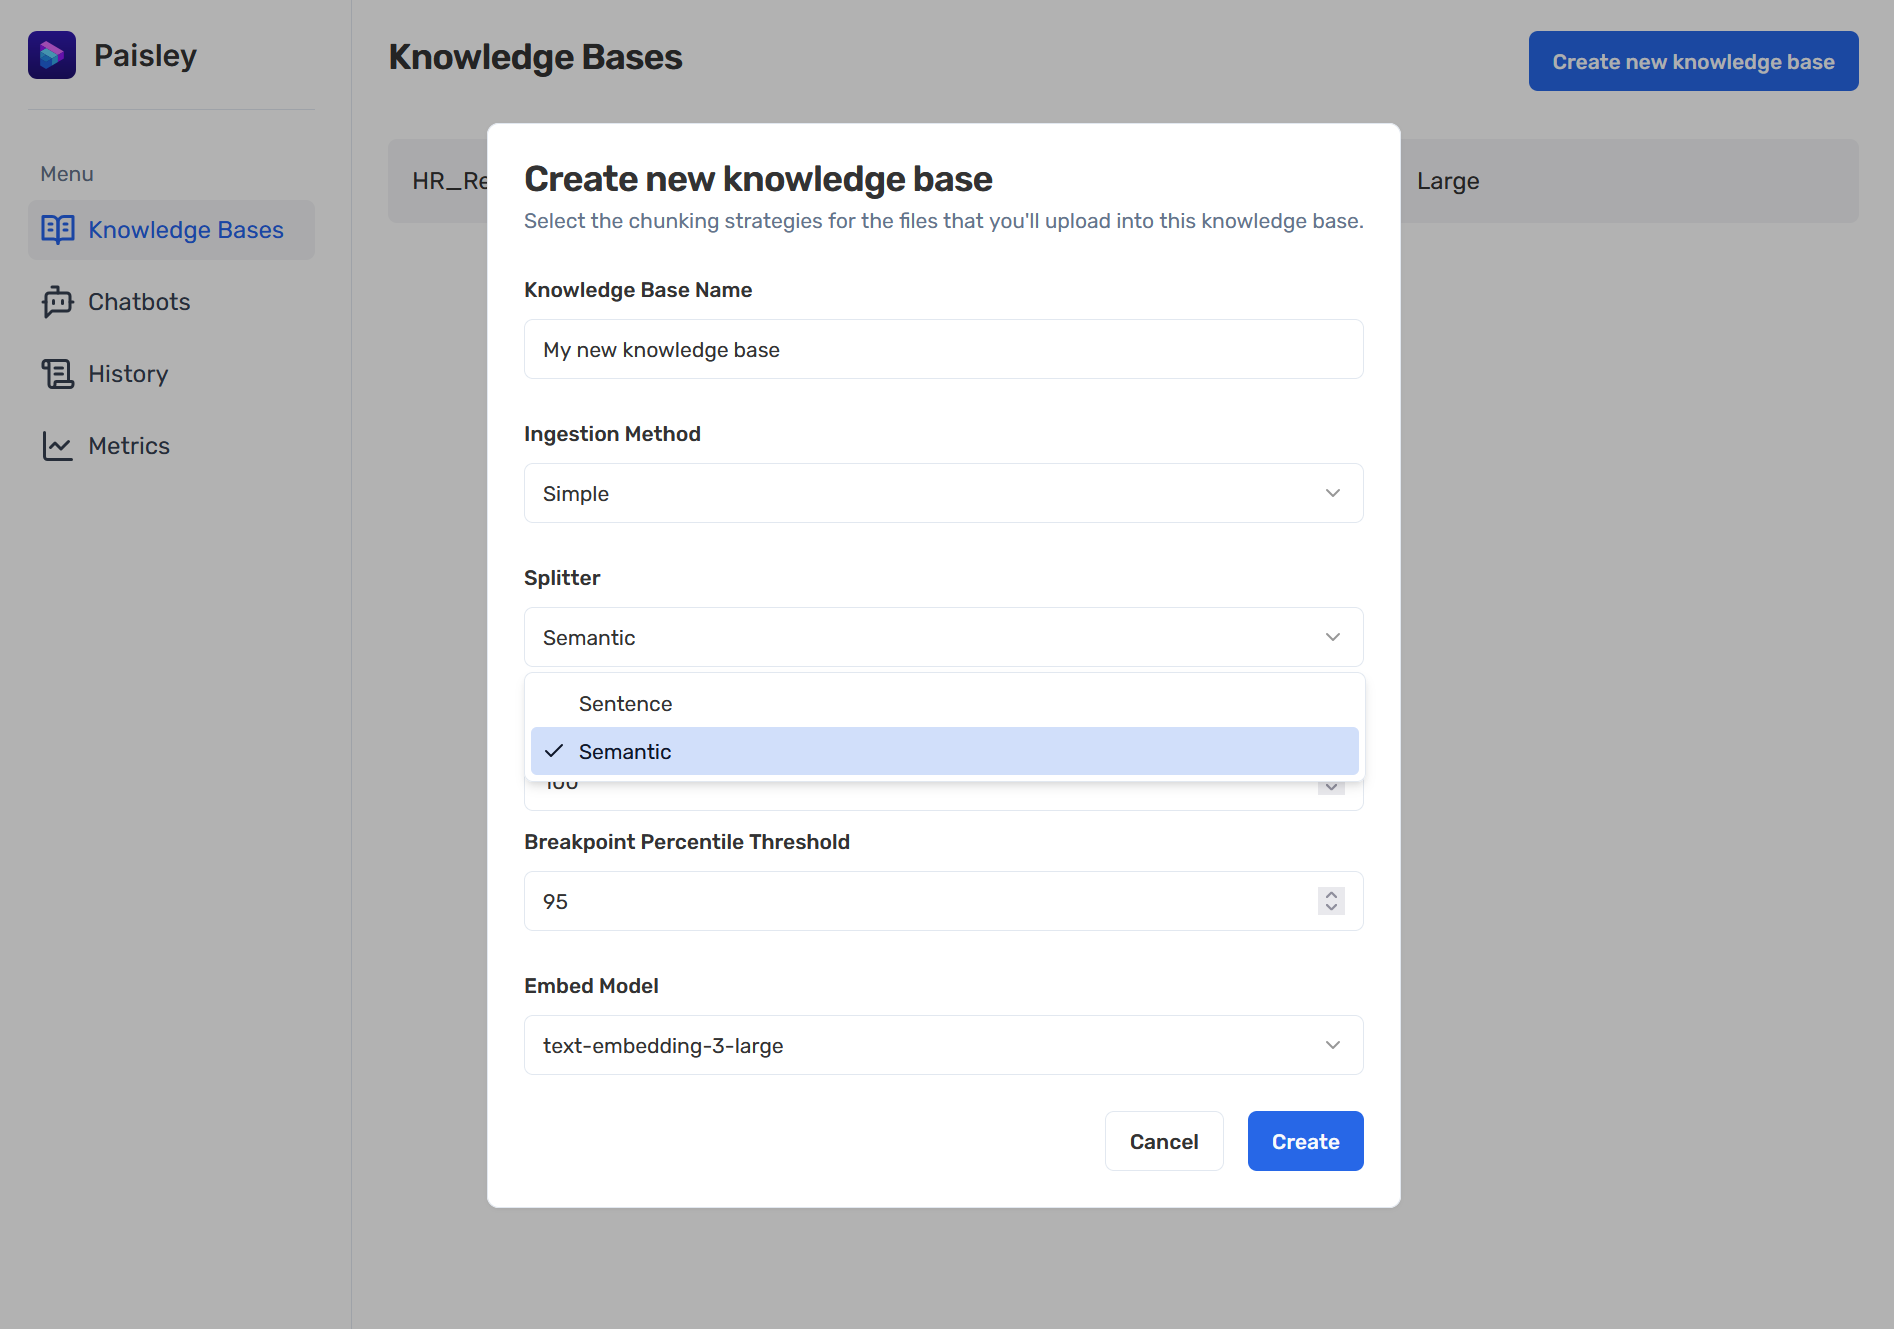Click Create new knowledge base button

[1693, 61]
